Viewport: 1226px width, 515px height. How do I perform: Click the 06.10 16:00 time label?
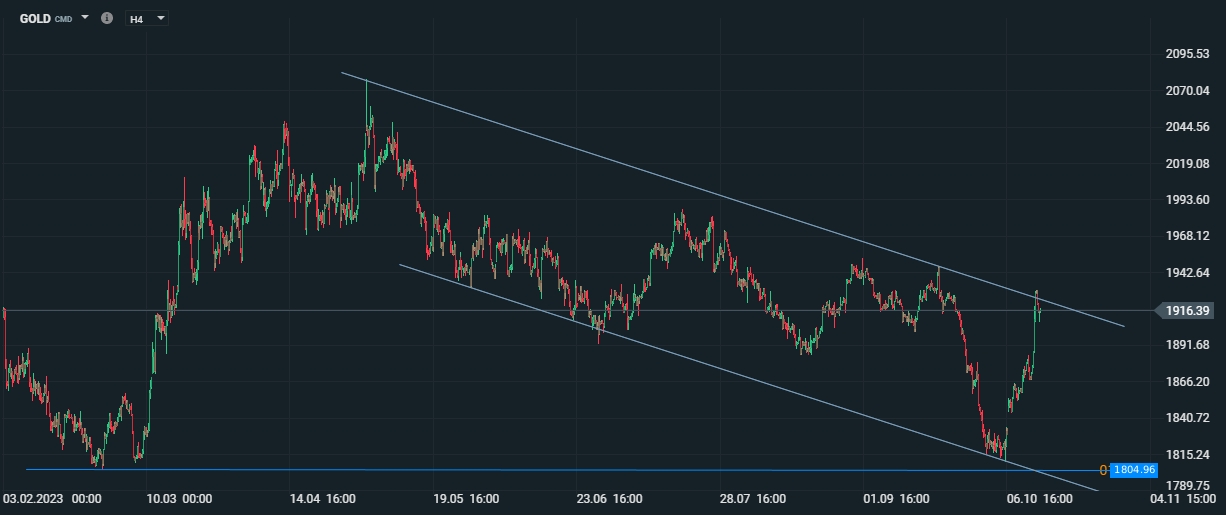click(x=1039, y=498)
